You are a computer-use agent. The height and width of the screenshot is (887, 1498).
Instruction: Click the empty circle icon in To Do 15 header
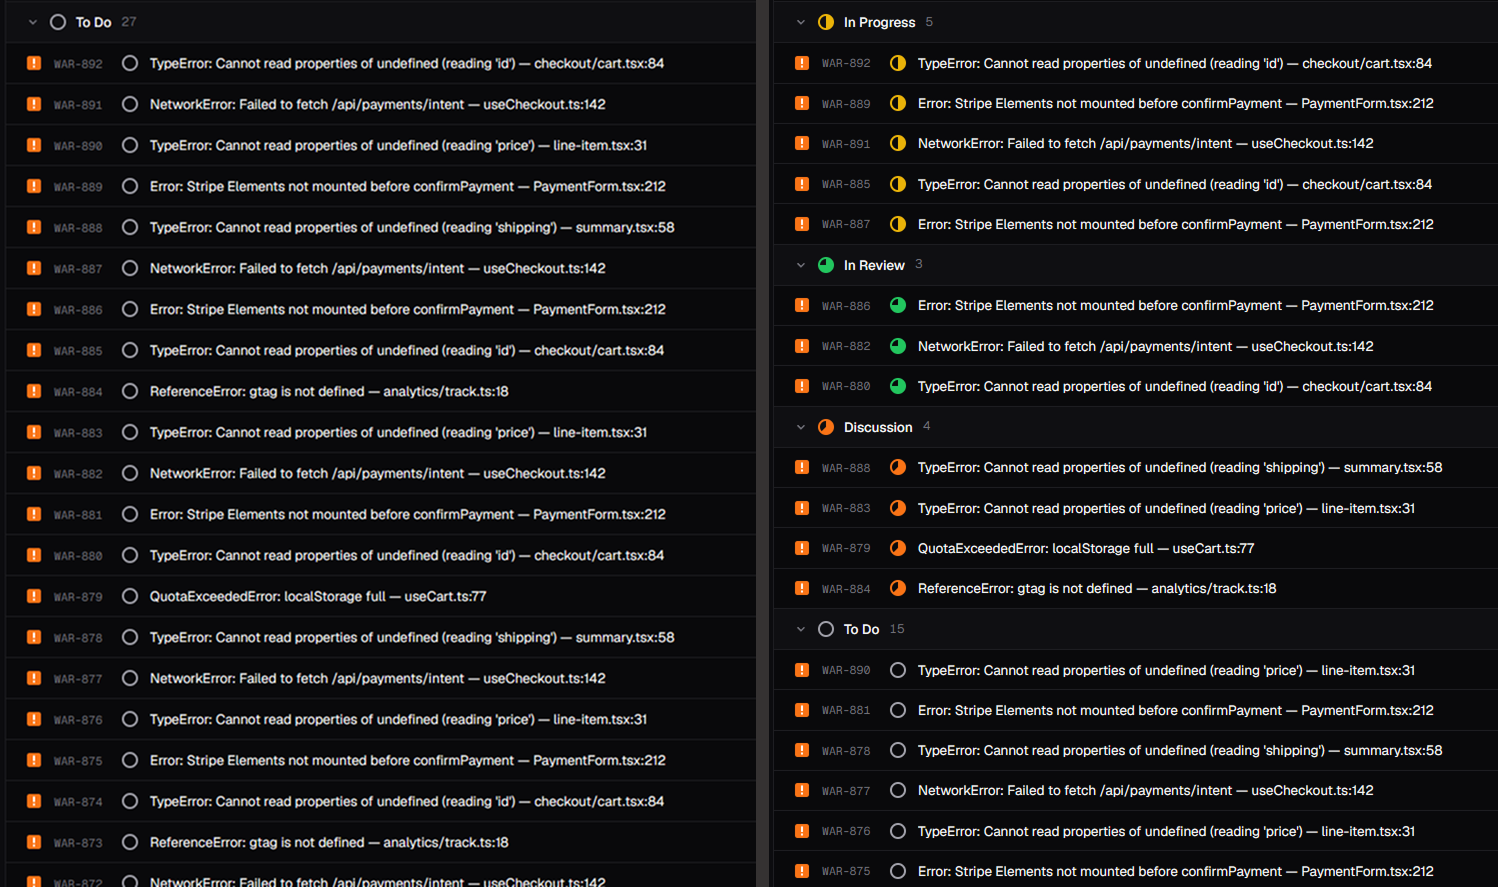pos(826,629)
